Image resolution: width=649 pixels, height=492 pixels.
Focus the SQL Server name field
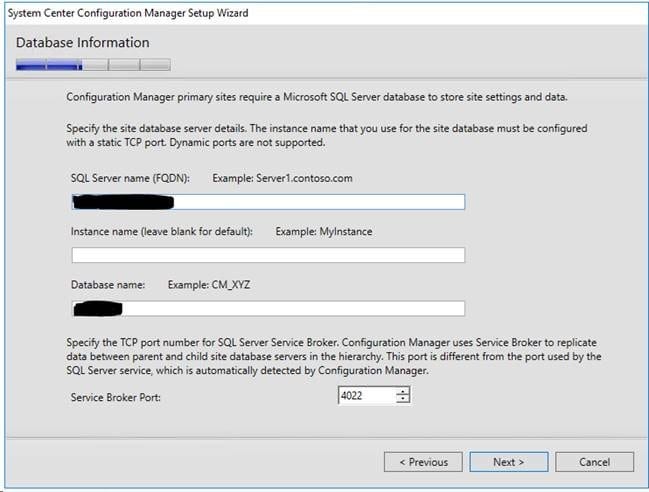click(268, 202)
